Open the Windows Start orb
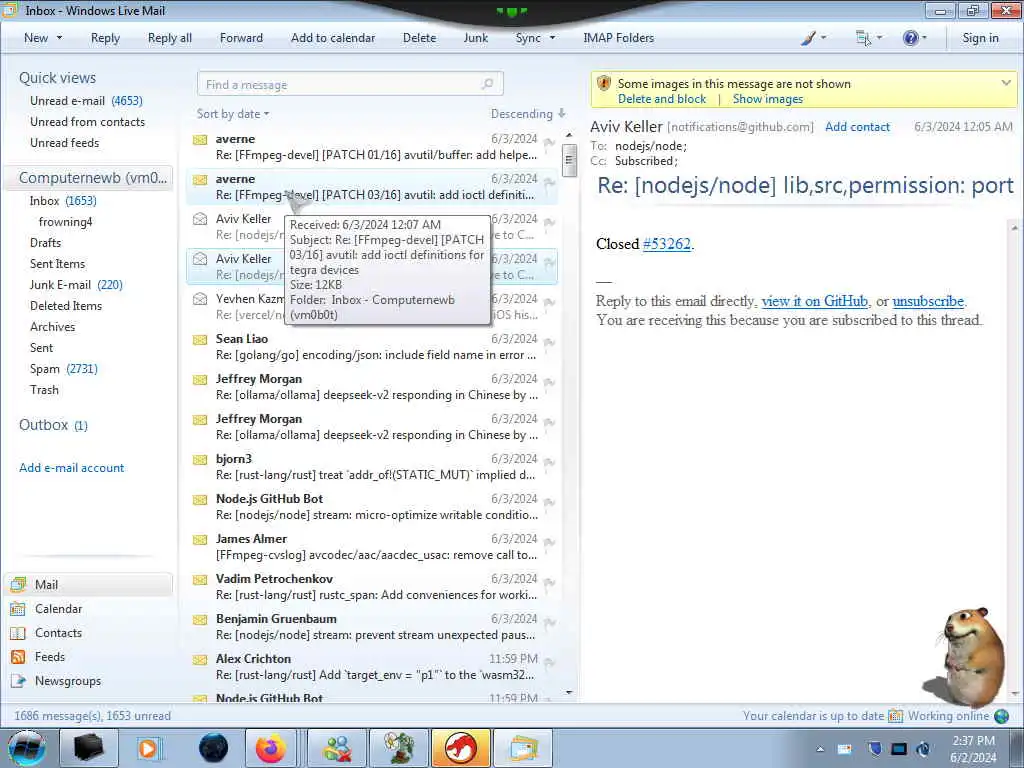Screen dimensions: 1024x768 tap(27, 748)
